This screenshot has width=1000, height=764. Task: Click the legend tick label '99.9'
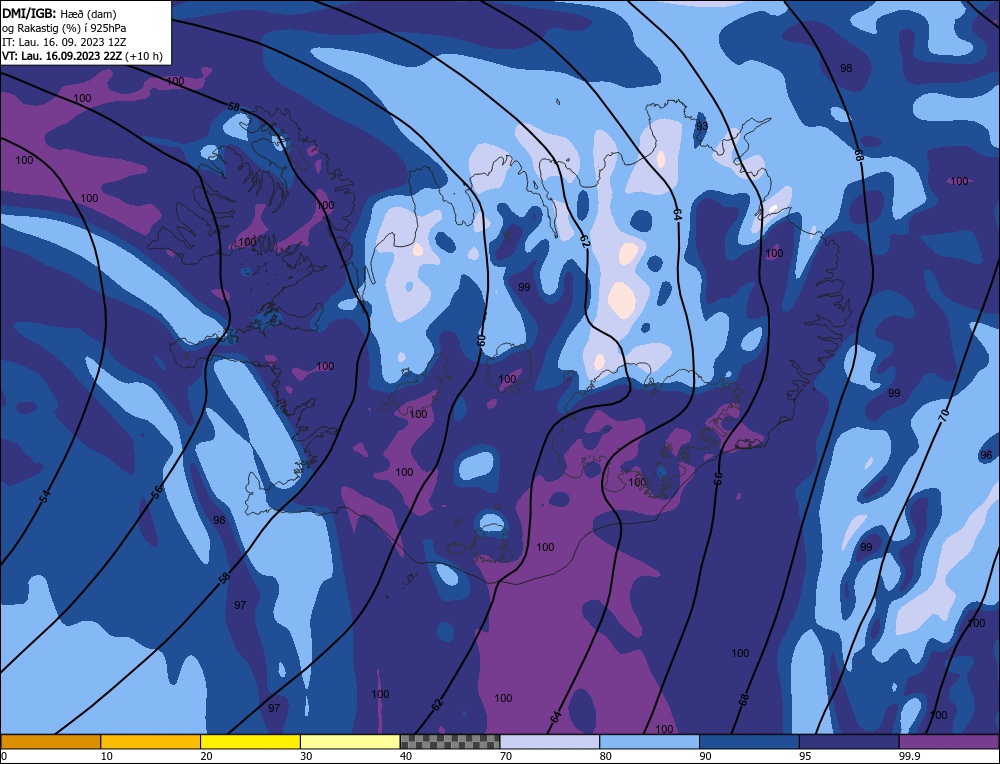(909, 756)
